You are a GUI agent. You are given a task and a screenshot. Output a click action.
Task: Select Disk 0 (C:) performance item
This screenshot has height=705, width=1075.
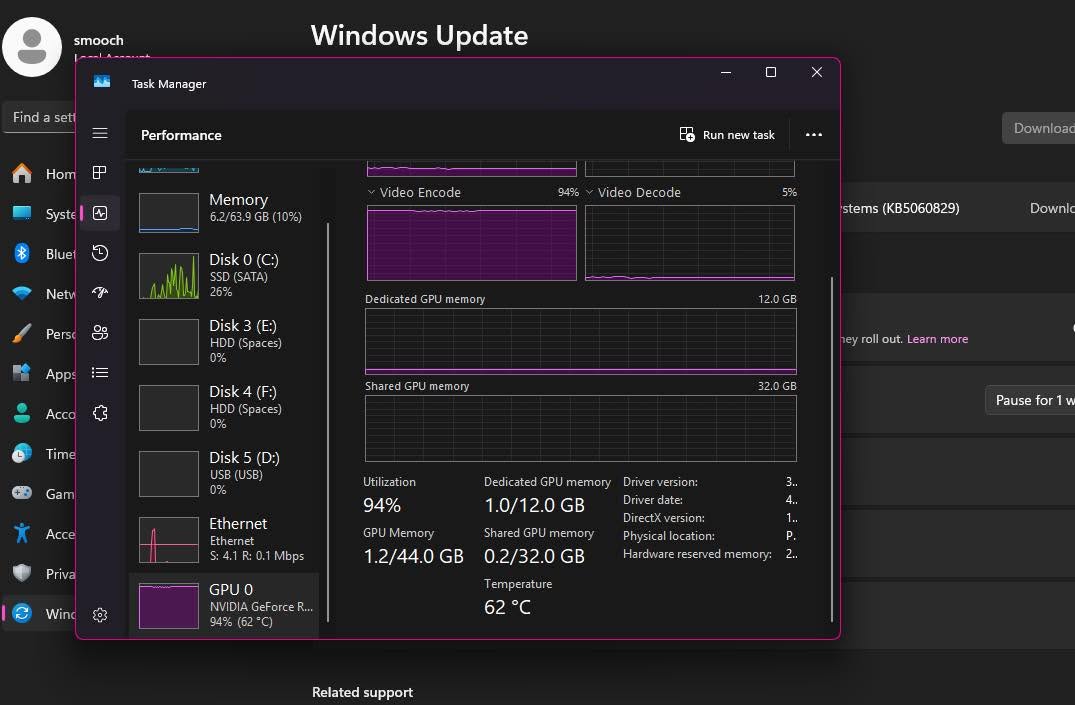224,275
